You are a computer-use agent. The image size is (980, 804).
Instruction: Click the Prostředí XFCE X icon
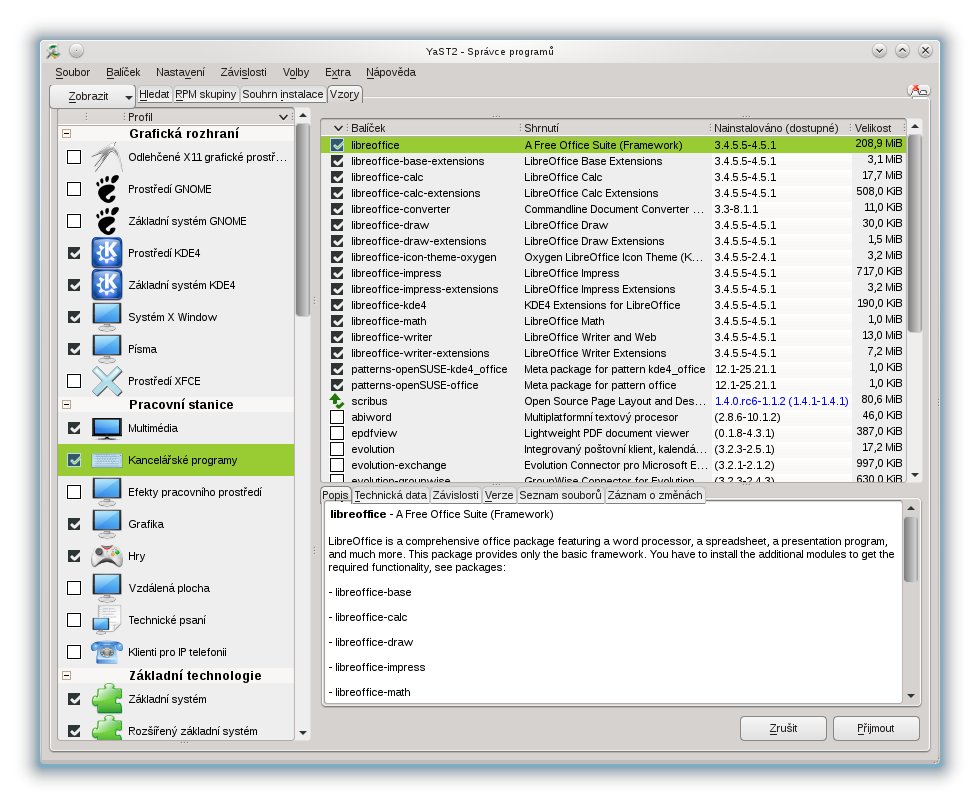click(x=107, y=381)
